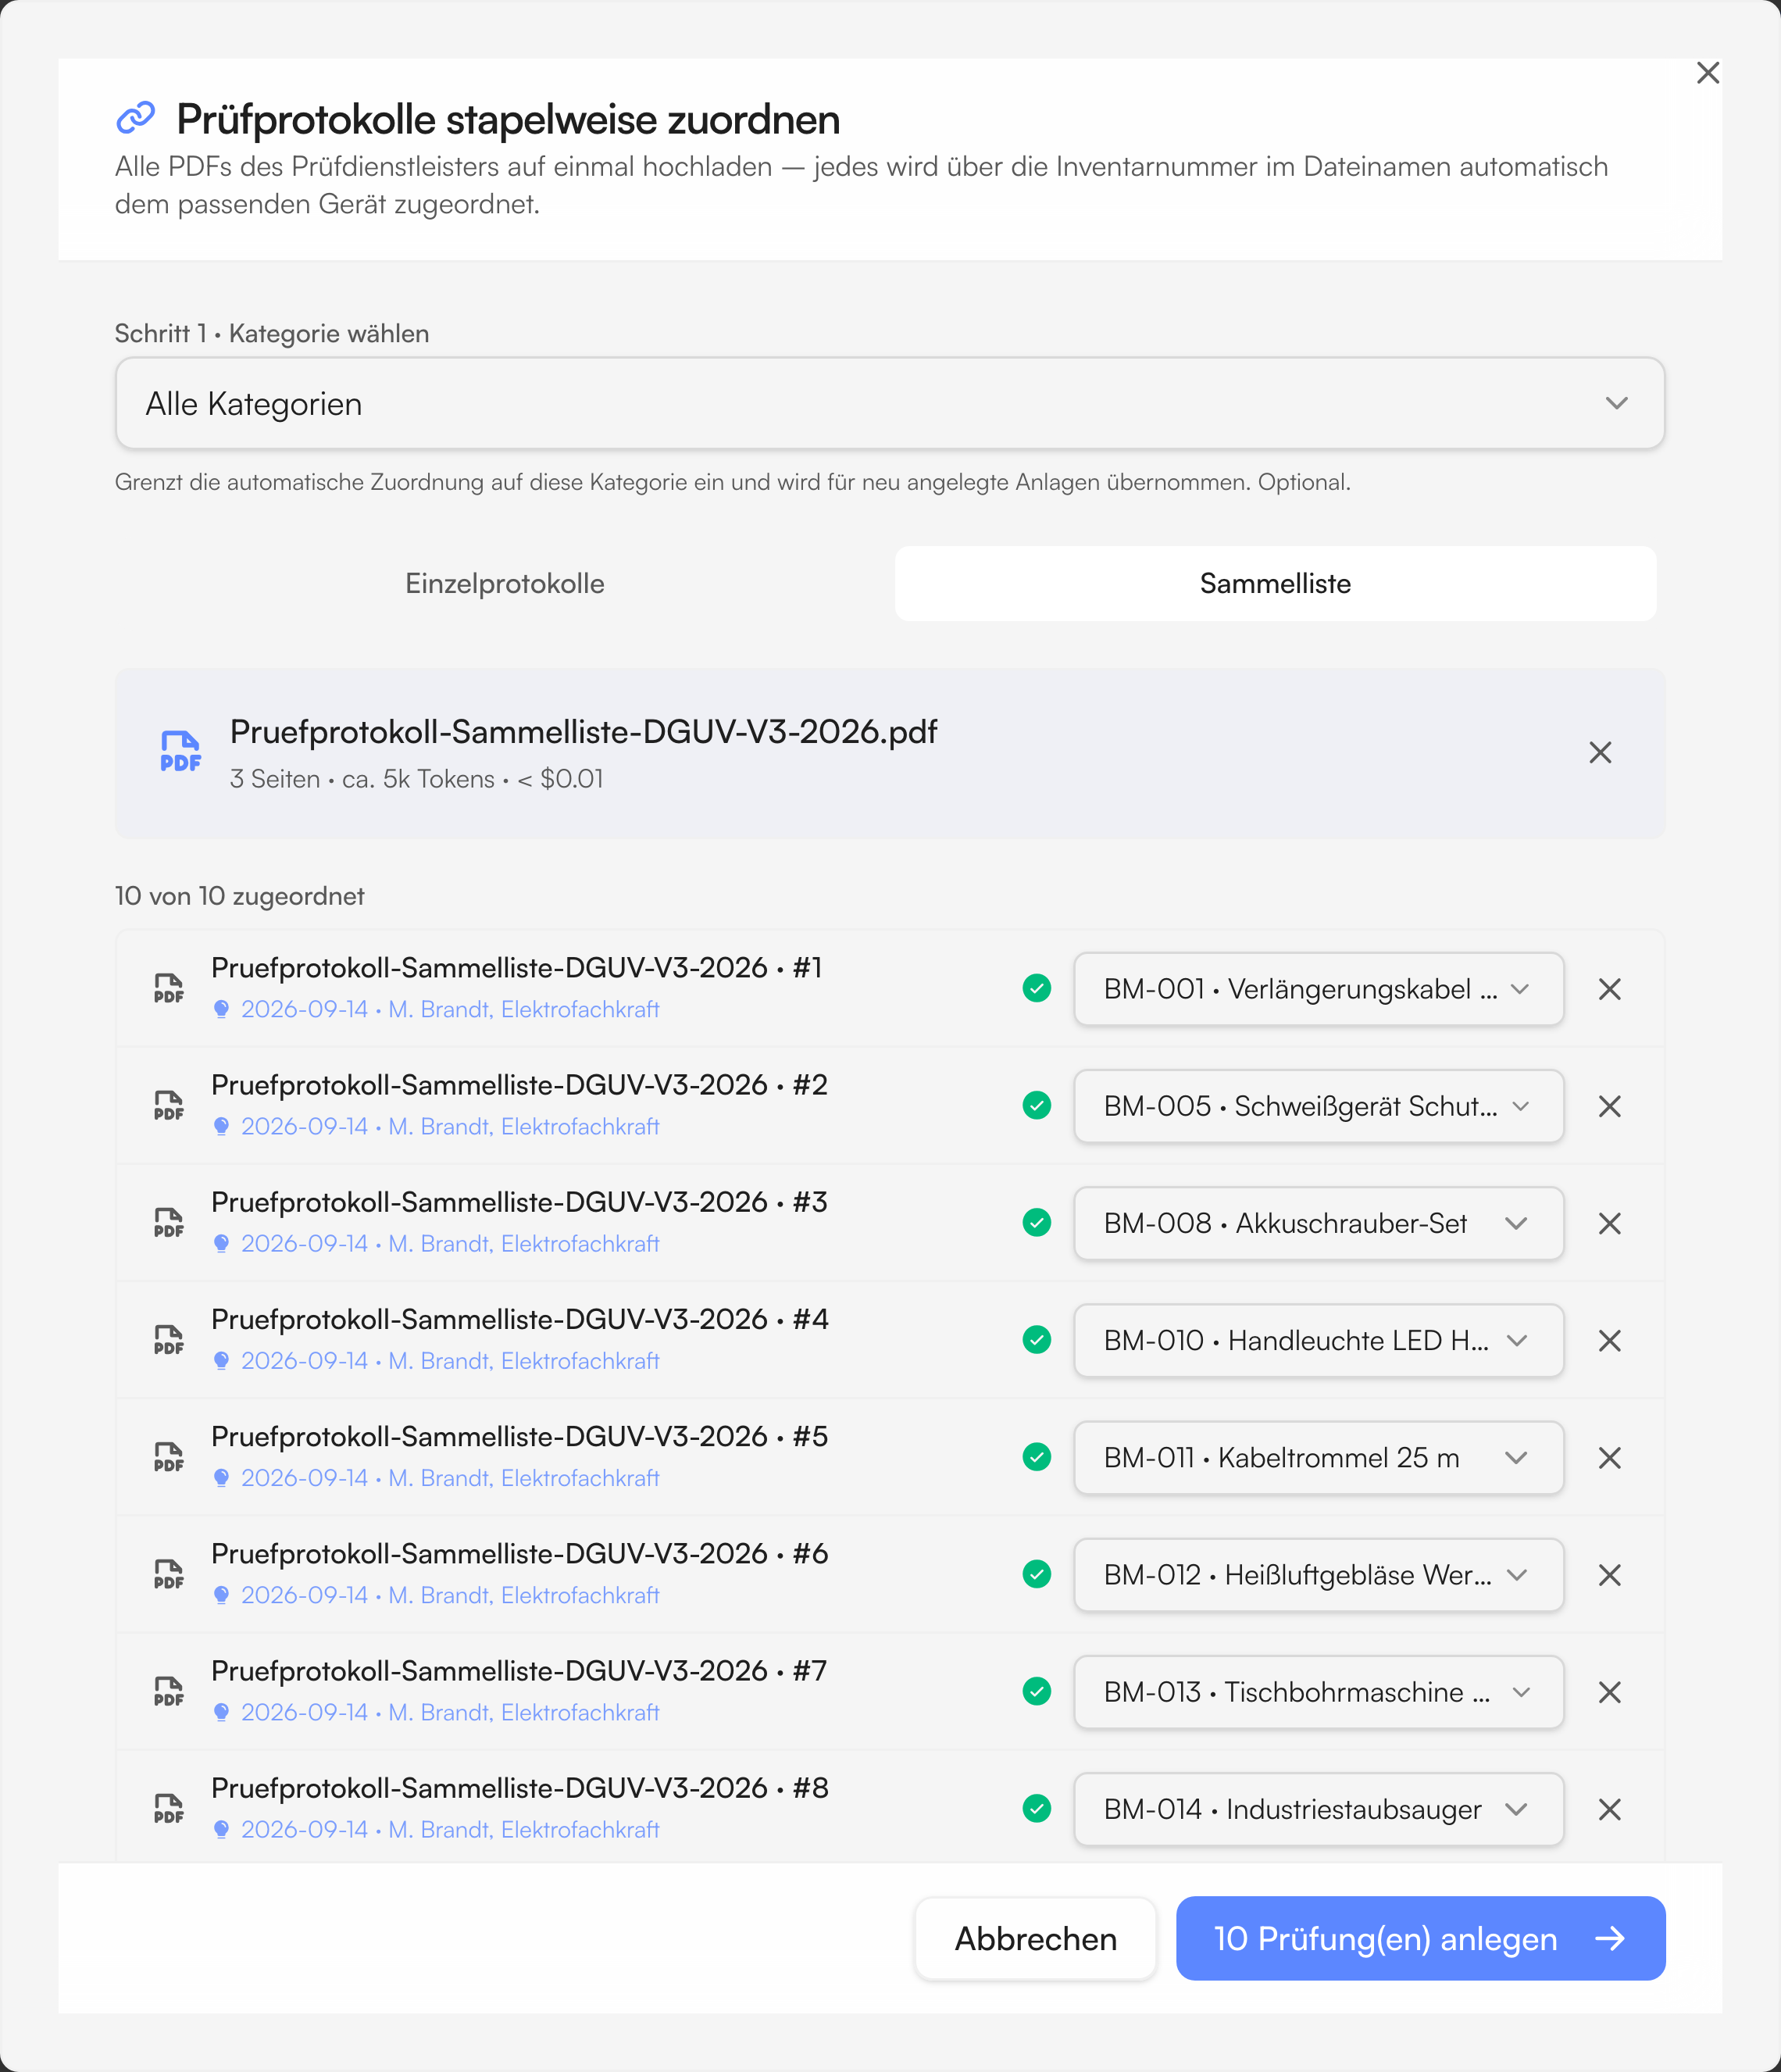
Task: Open device dropdown BM-012 Heißluftgebläse
Action: pos(1318,1575)
